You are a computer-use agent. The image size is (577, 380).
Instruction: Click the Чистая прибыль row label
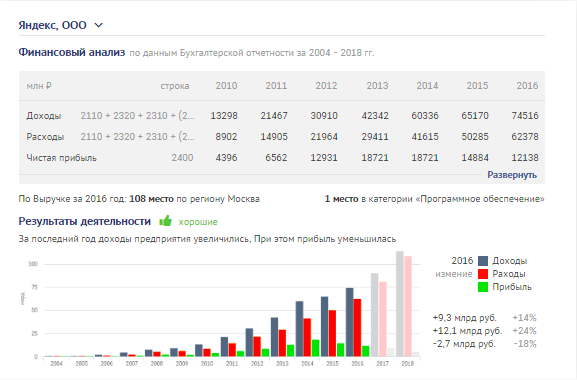click(x=61, y=158)
